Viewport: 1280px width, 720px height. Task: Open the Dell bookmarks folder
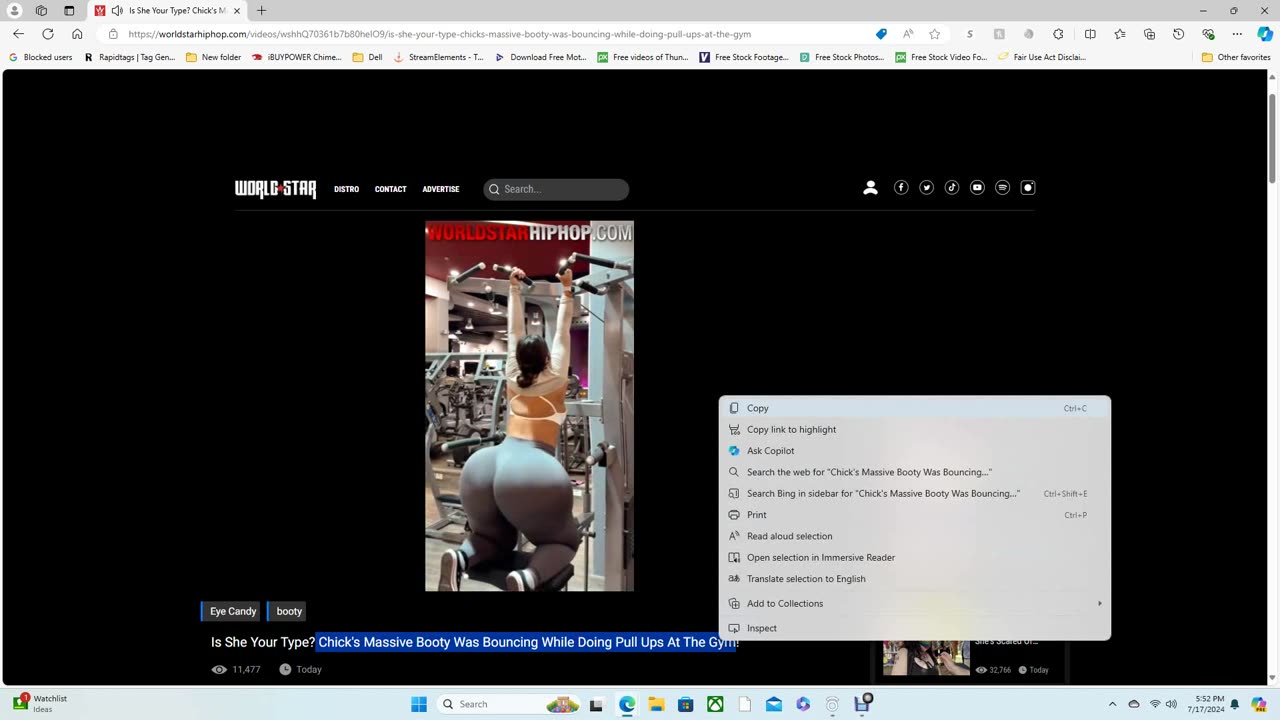pyautogui.click(x=367, y=57)
